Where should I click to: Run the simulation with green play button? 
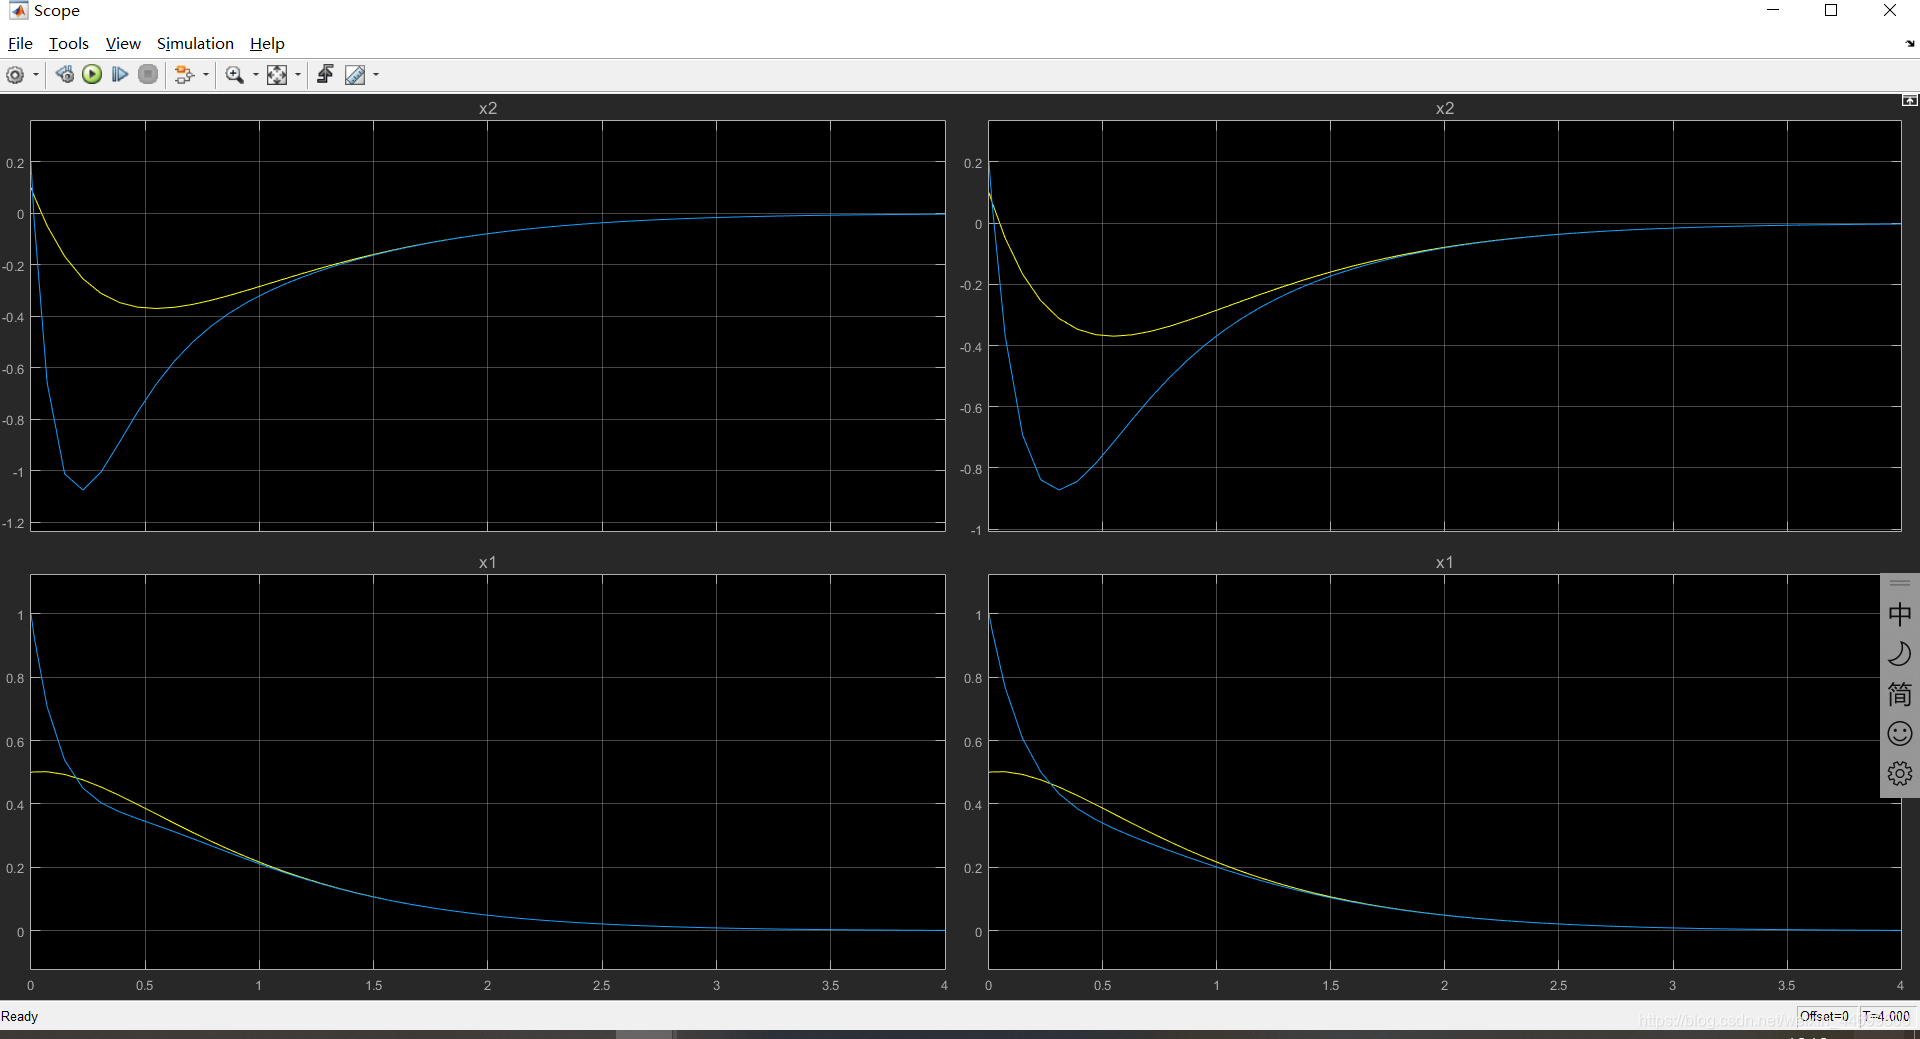pos(92,74)
